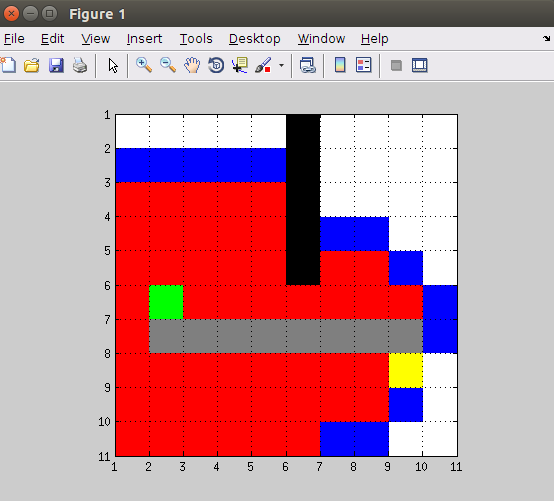Activate the Data Cursor tool
Viewport: 554px width, 501px height.
(240, 65)
